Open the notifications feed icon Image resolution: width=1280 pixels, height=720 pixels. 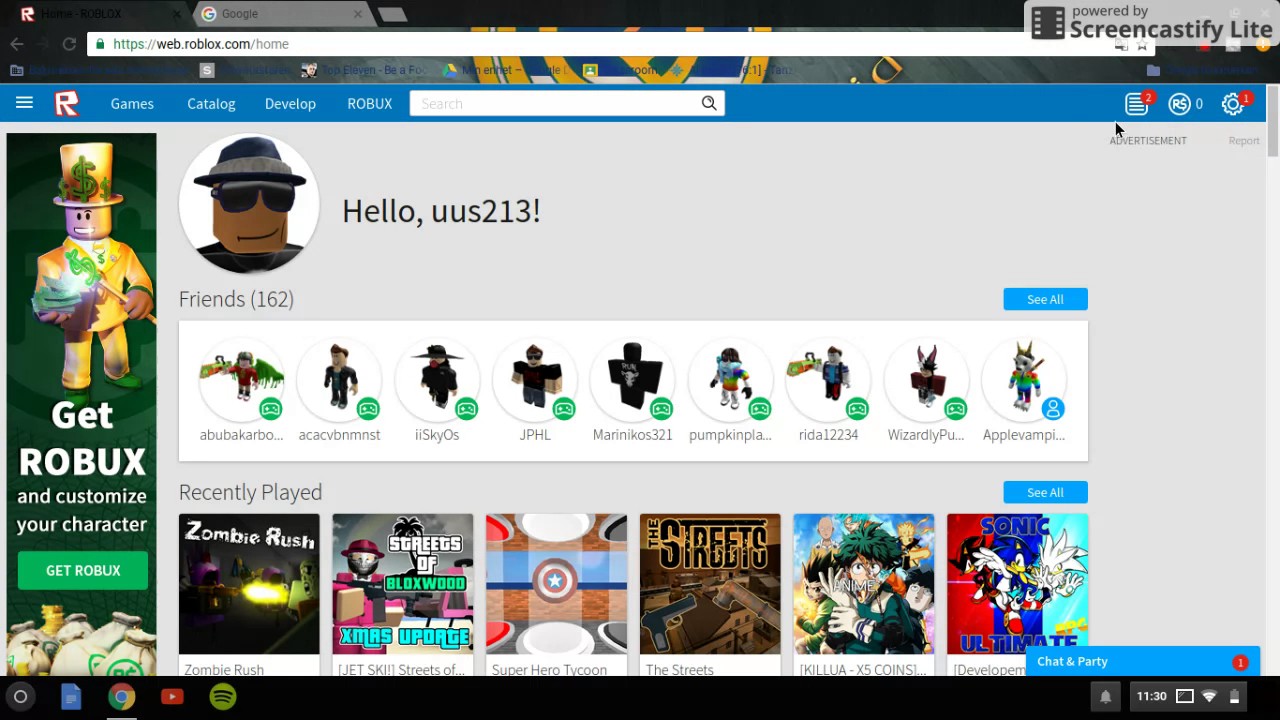click(1137, 104)
